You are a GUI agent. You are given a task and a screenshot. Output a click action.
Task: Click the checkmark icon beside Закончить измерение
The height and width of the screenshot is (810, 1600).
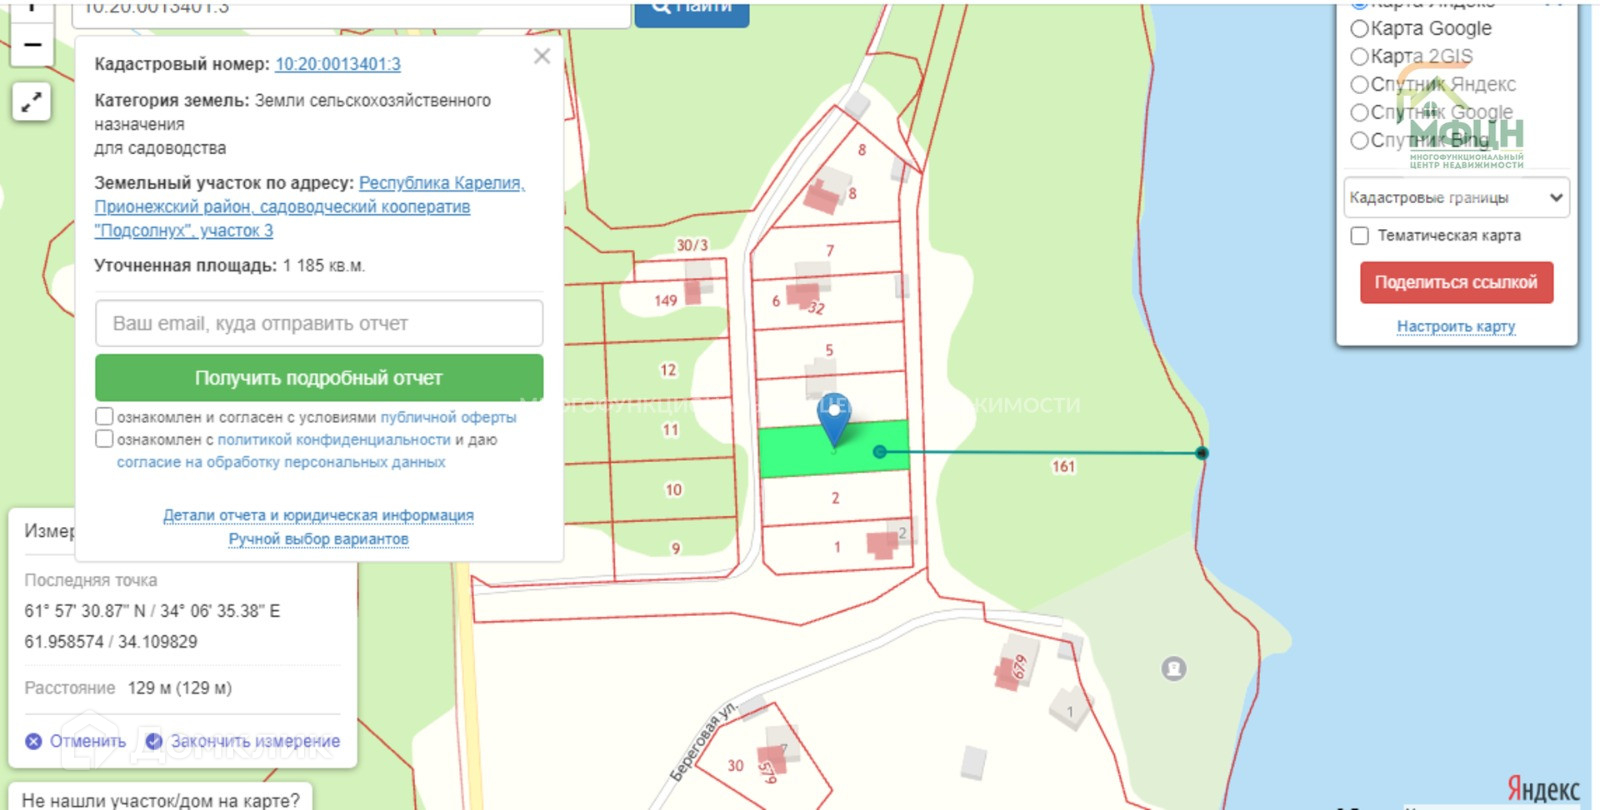[x=154, y=741]
